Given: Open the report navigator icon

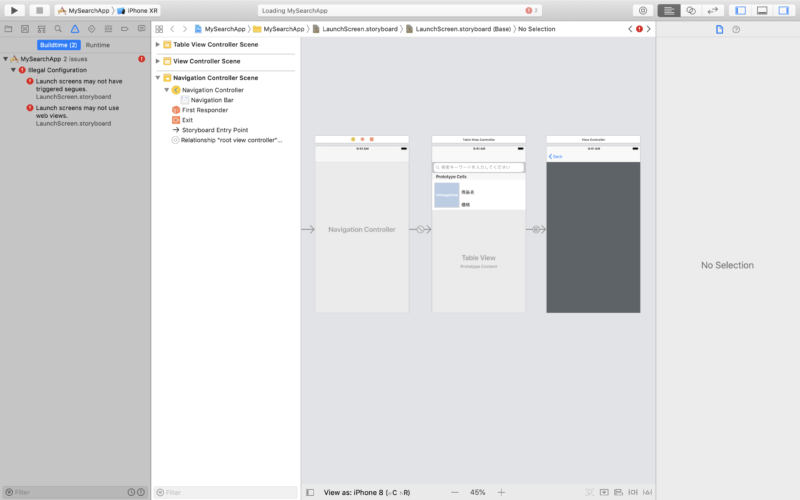Looking at the screenshot, I should [141, 29].
